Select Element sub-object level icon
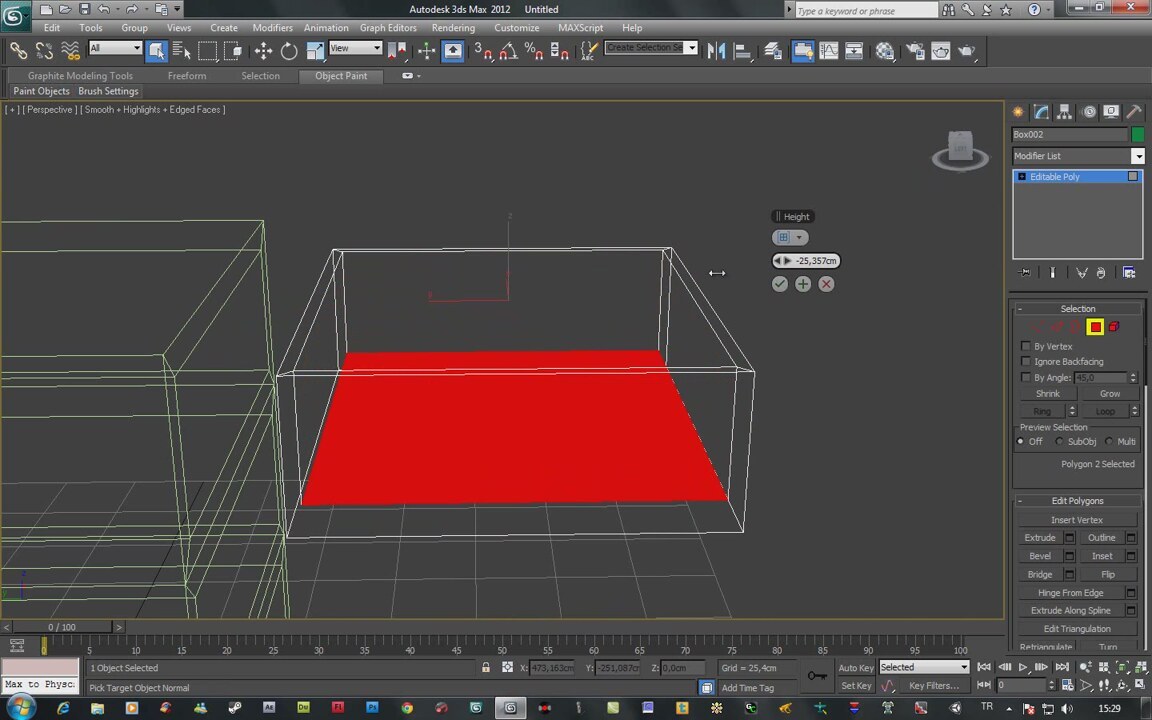 point(1114,327)
